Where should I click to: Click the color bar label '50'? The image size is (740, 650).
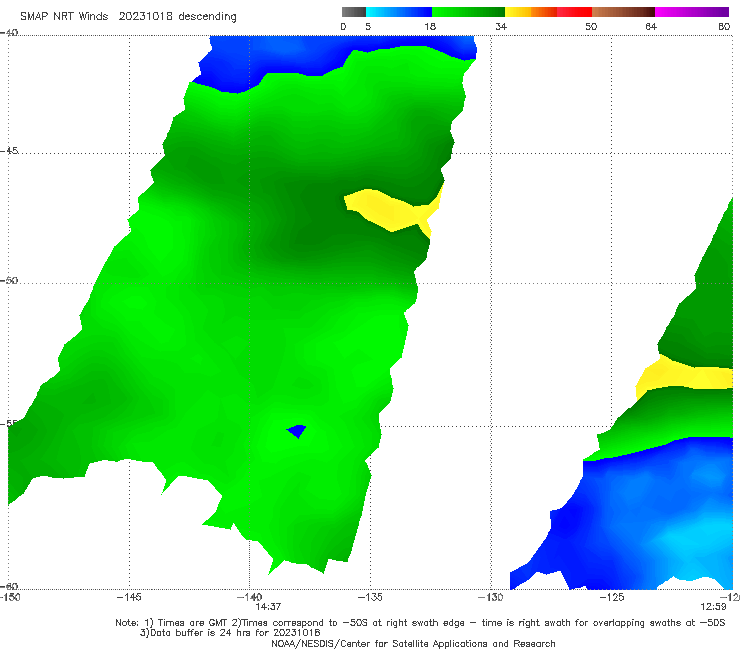pyautogui.click(x=591, y=27)
